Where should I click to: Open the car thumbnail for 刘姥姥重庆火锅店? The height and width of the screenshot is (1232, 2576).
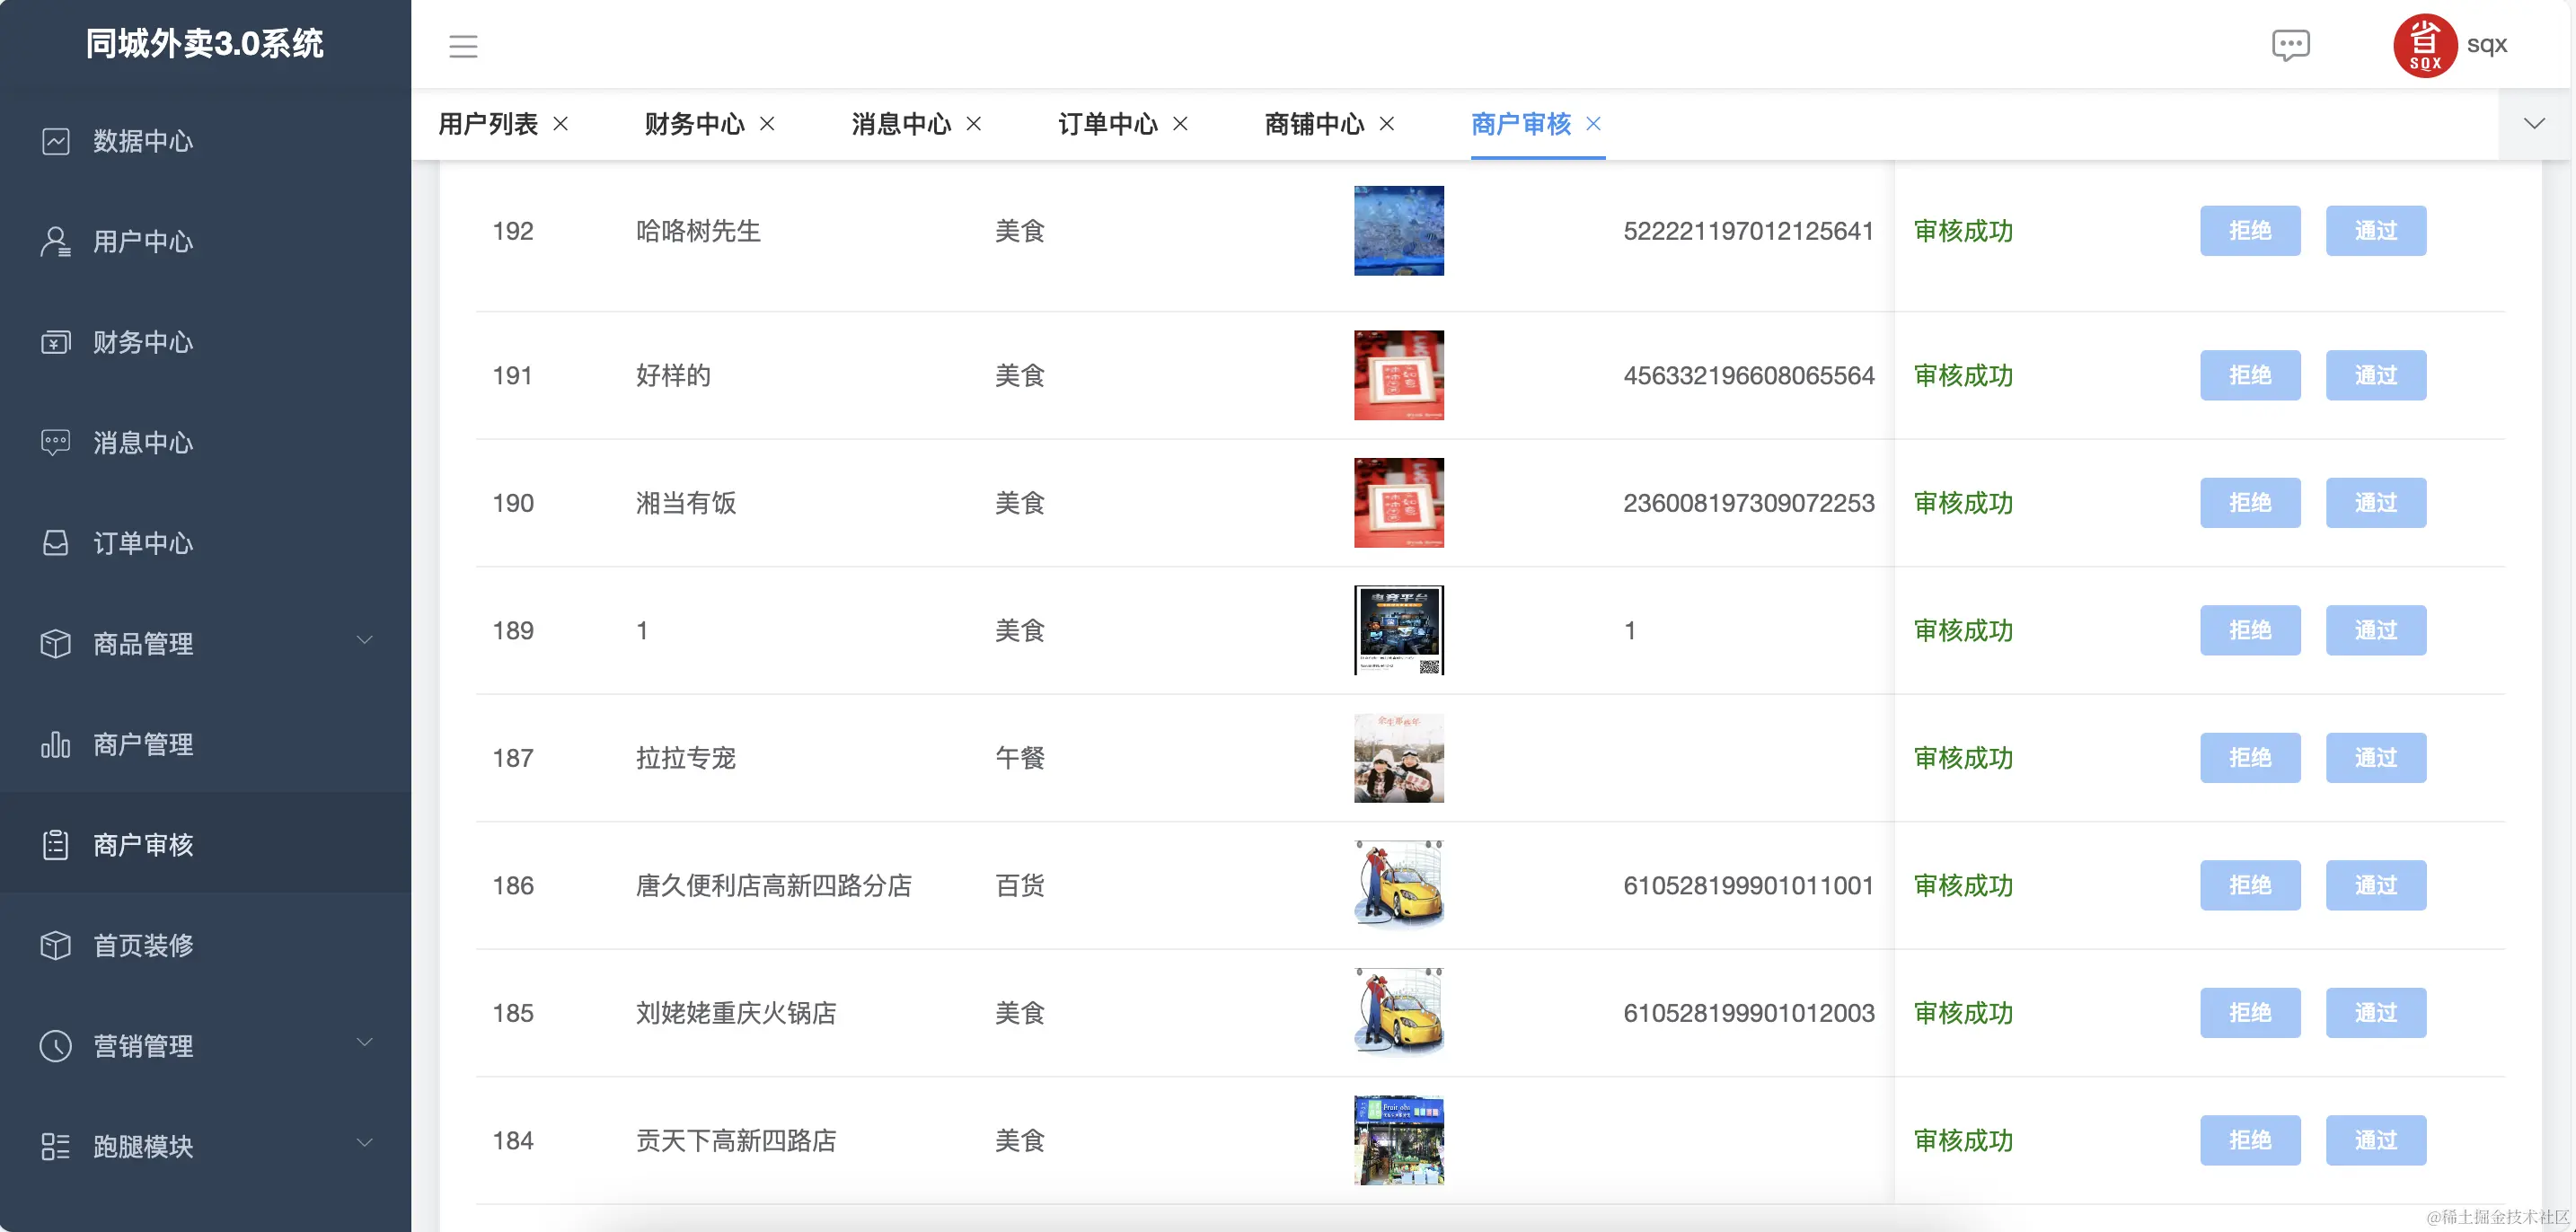pyautogui.click(x=1399, y=1013)
